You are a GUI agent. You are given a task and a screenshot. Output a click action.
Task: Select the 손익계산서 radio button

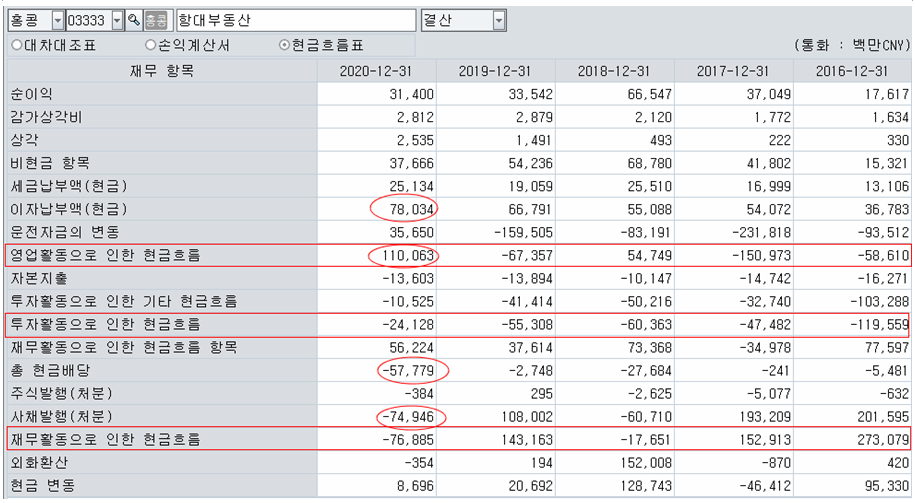tap(150, 45)
